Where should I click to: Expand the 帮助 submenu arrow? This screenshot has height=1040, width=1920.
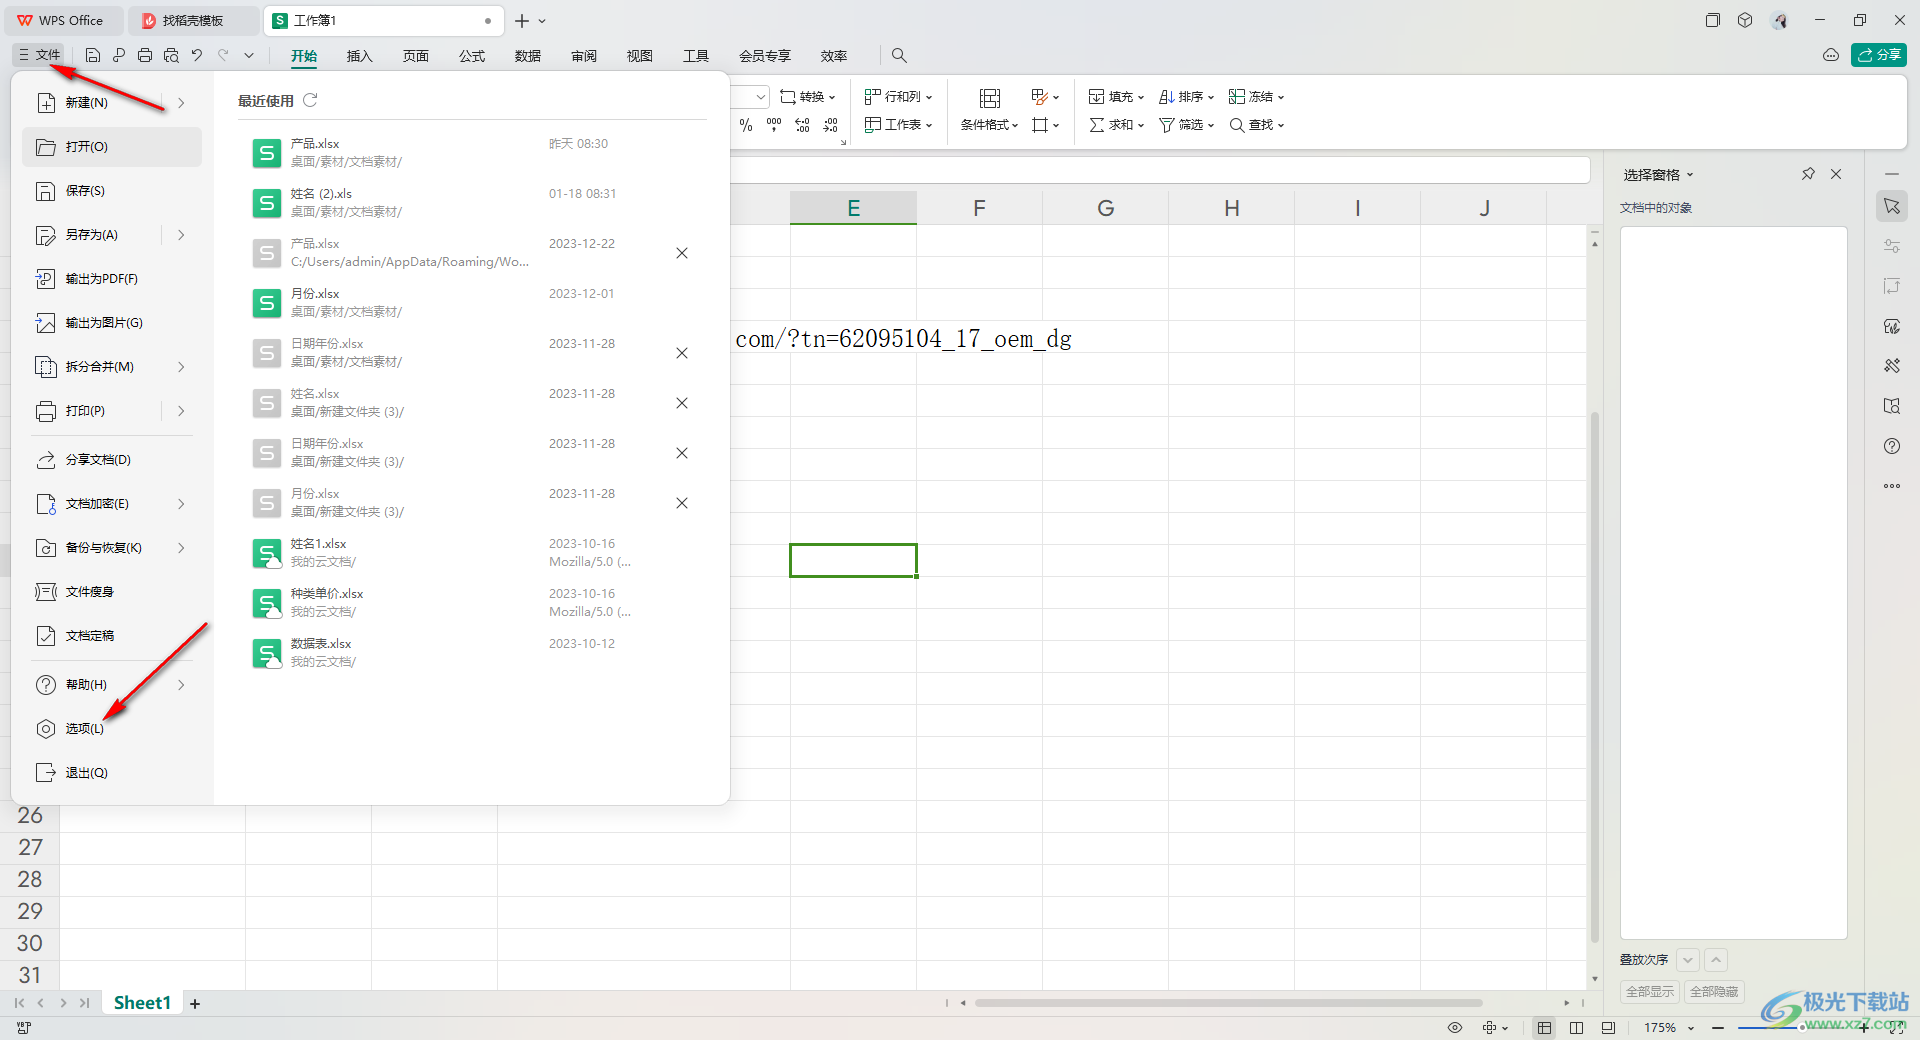tap(181, 685)
